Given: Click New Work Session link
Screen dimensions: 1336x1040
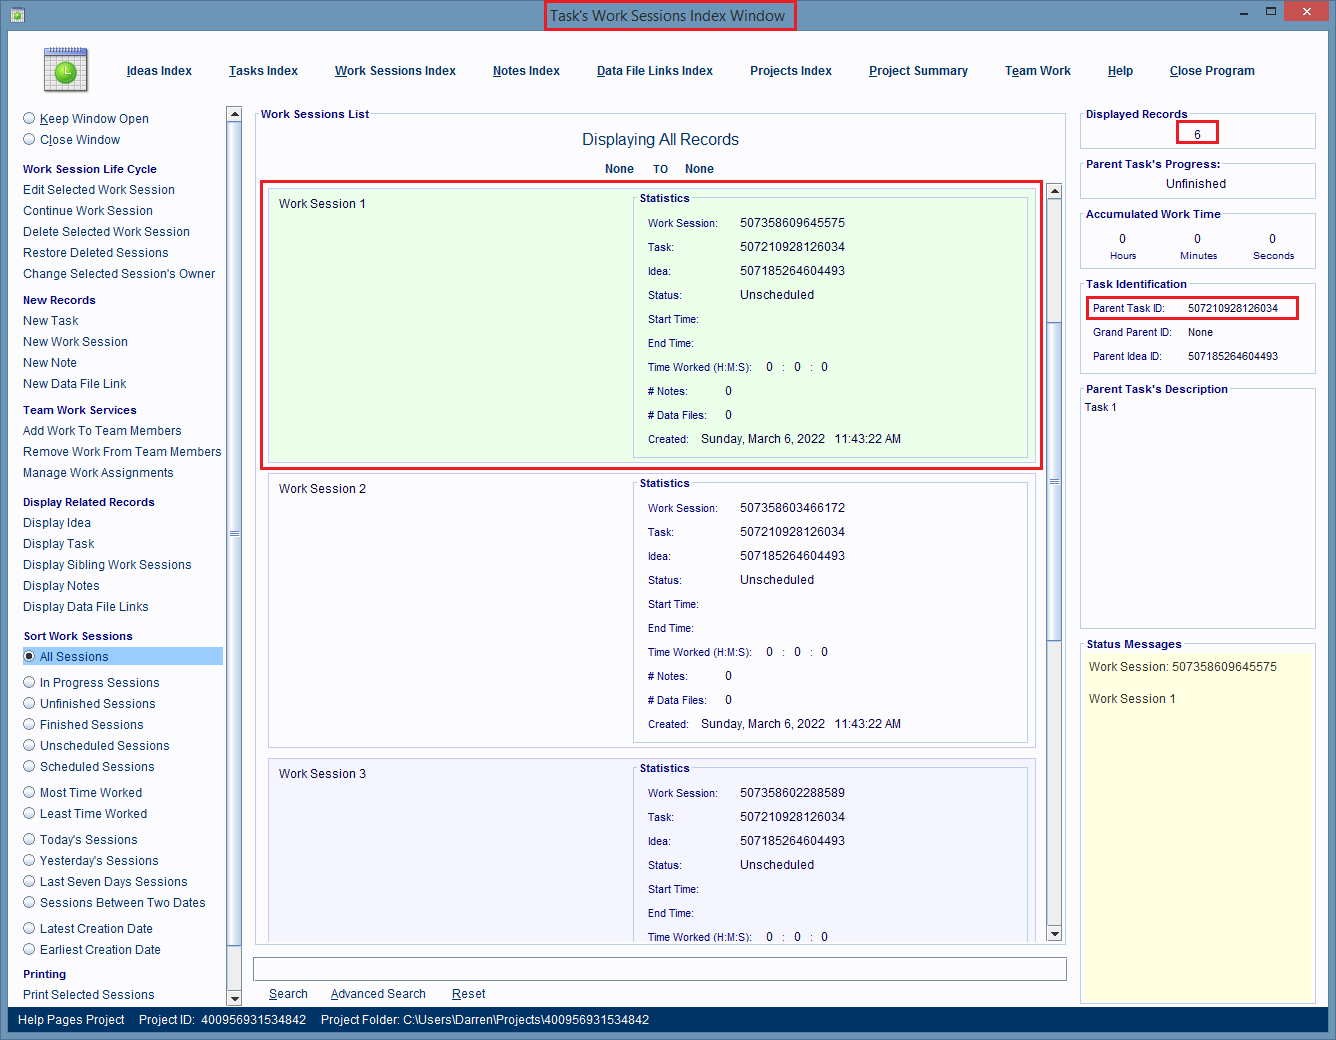Looking at the screenshot, I should 75,342.
